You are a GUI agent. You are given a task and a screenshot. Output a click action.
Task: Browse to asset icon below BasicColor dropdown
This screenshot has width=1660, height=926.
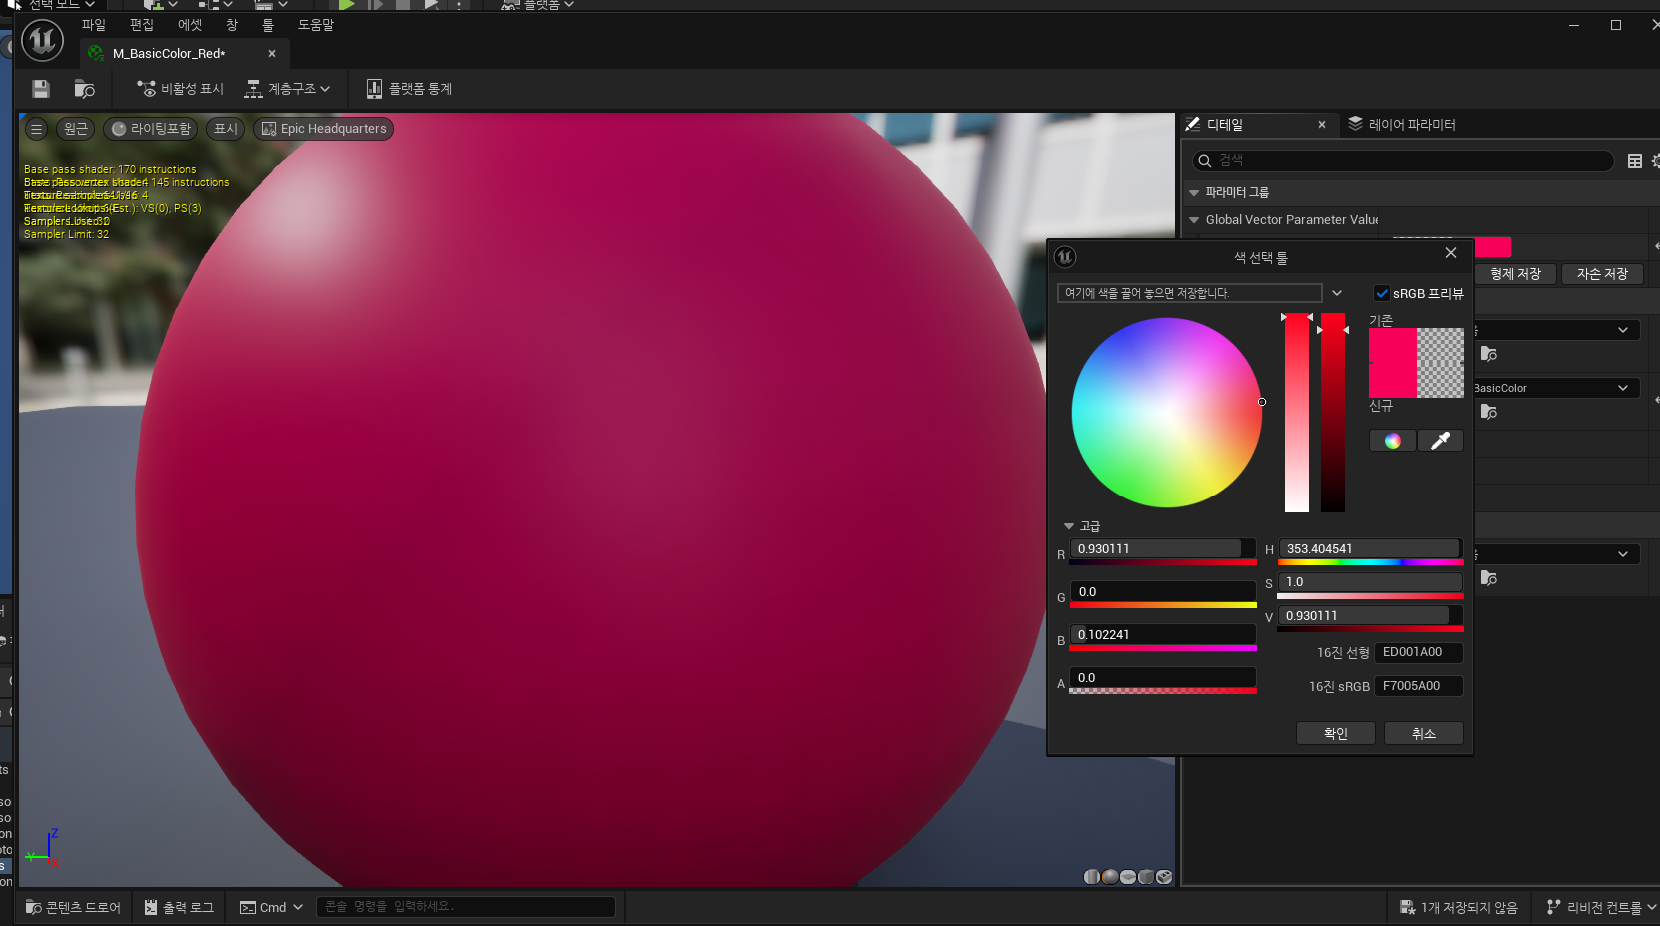pos(1489,412)
